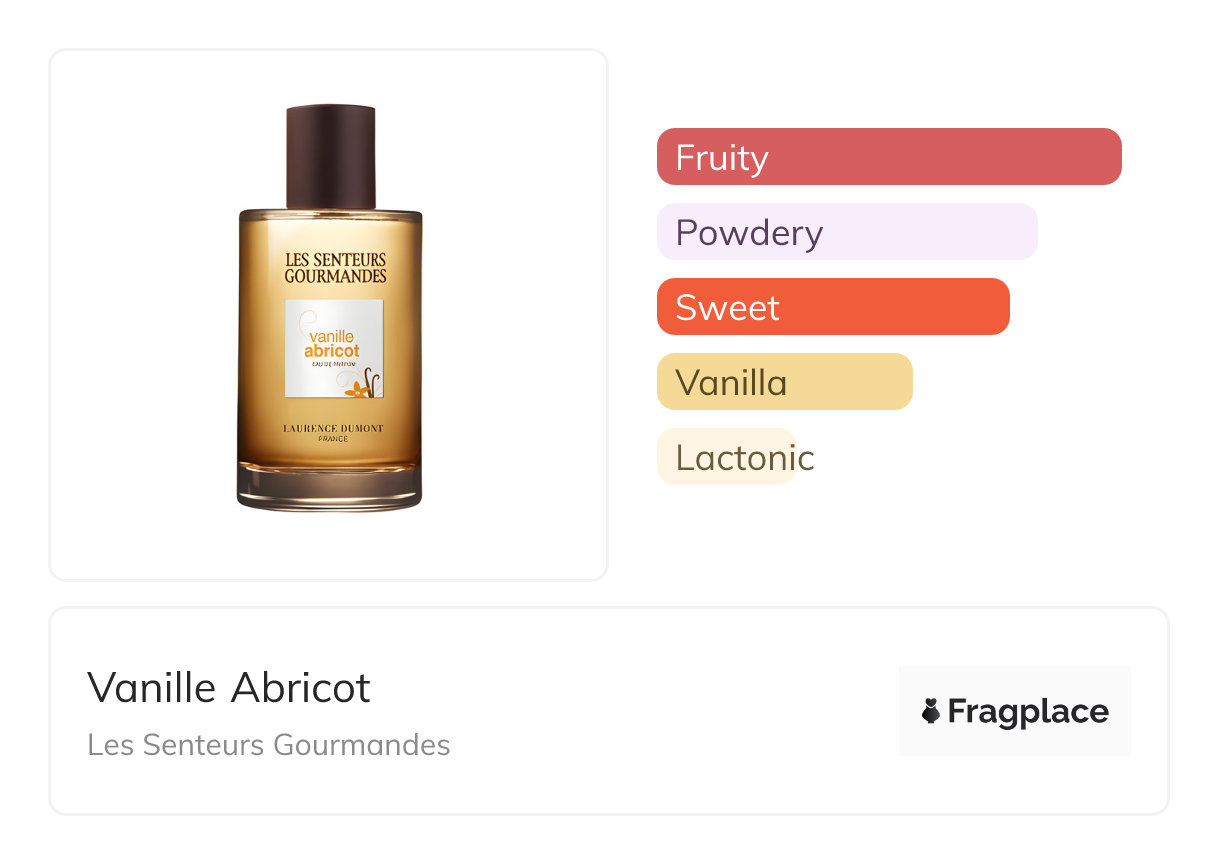The height and width of the screenshot is (864, 1218).
Task: Click the vanille abricot bottle label
Action: [x=334, y=349]
